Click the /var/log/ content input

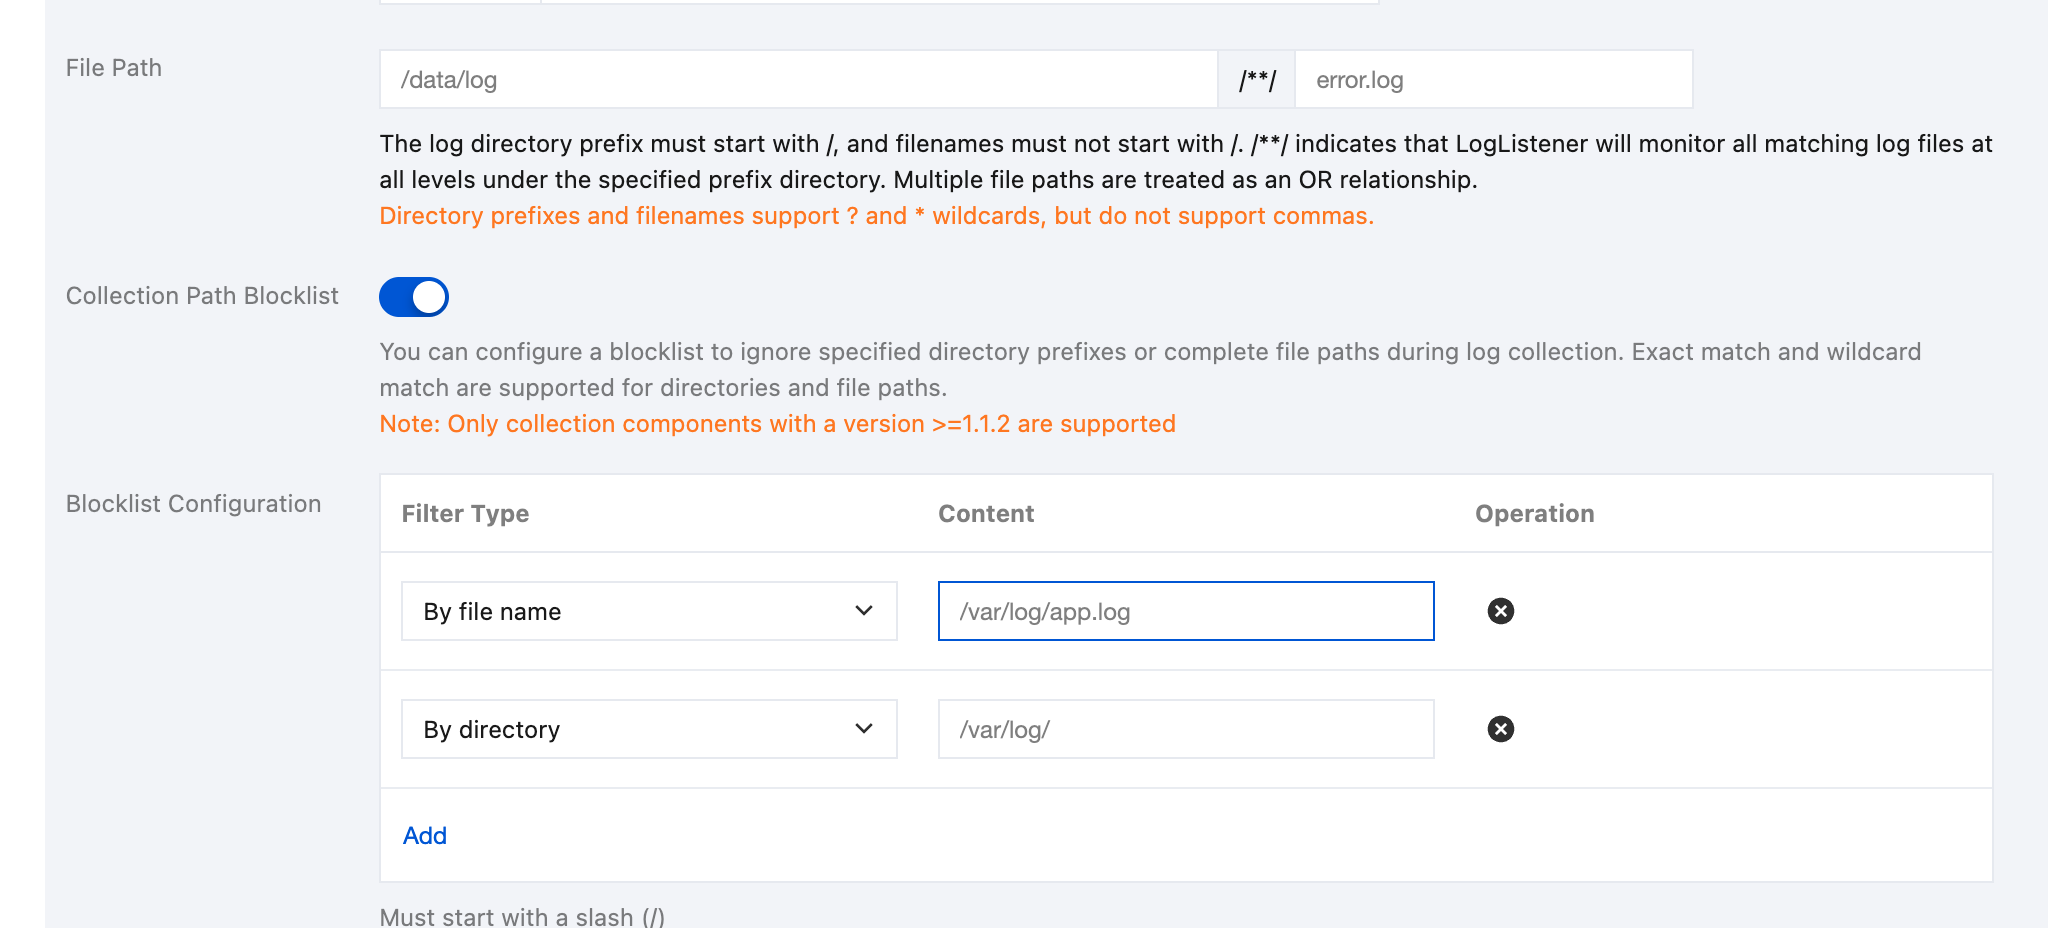point(1185,729)
